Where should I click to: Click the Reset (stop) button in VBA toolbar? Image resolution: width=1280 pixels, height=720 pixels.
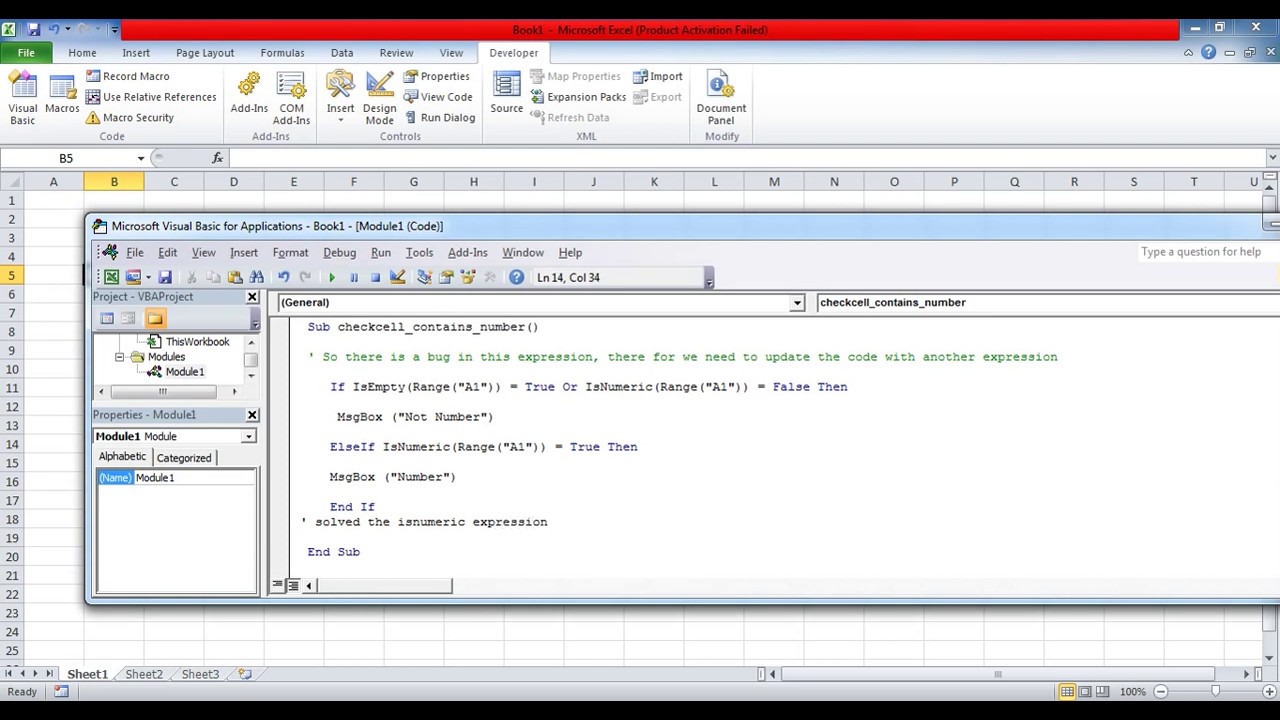pyautogui.click(x=376, y=277)
